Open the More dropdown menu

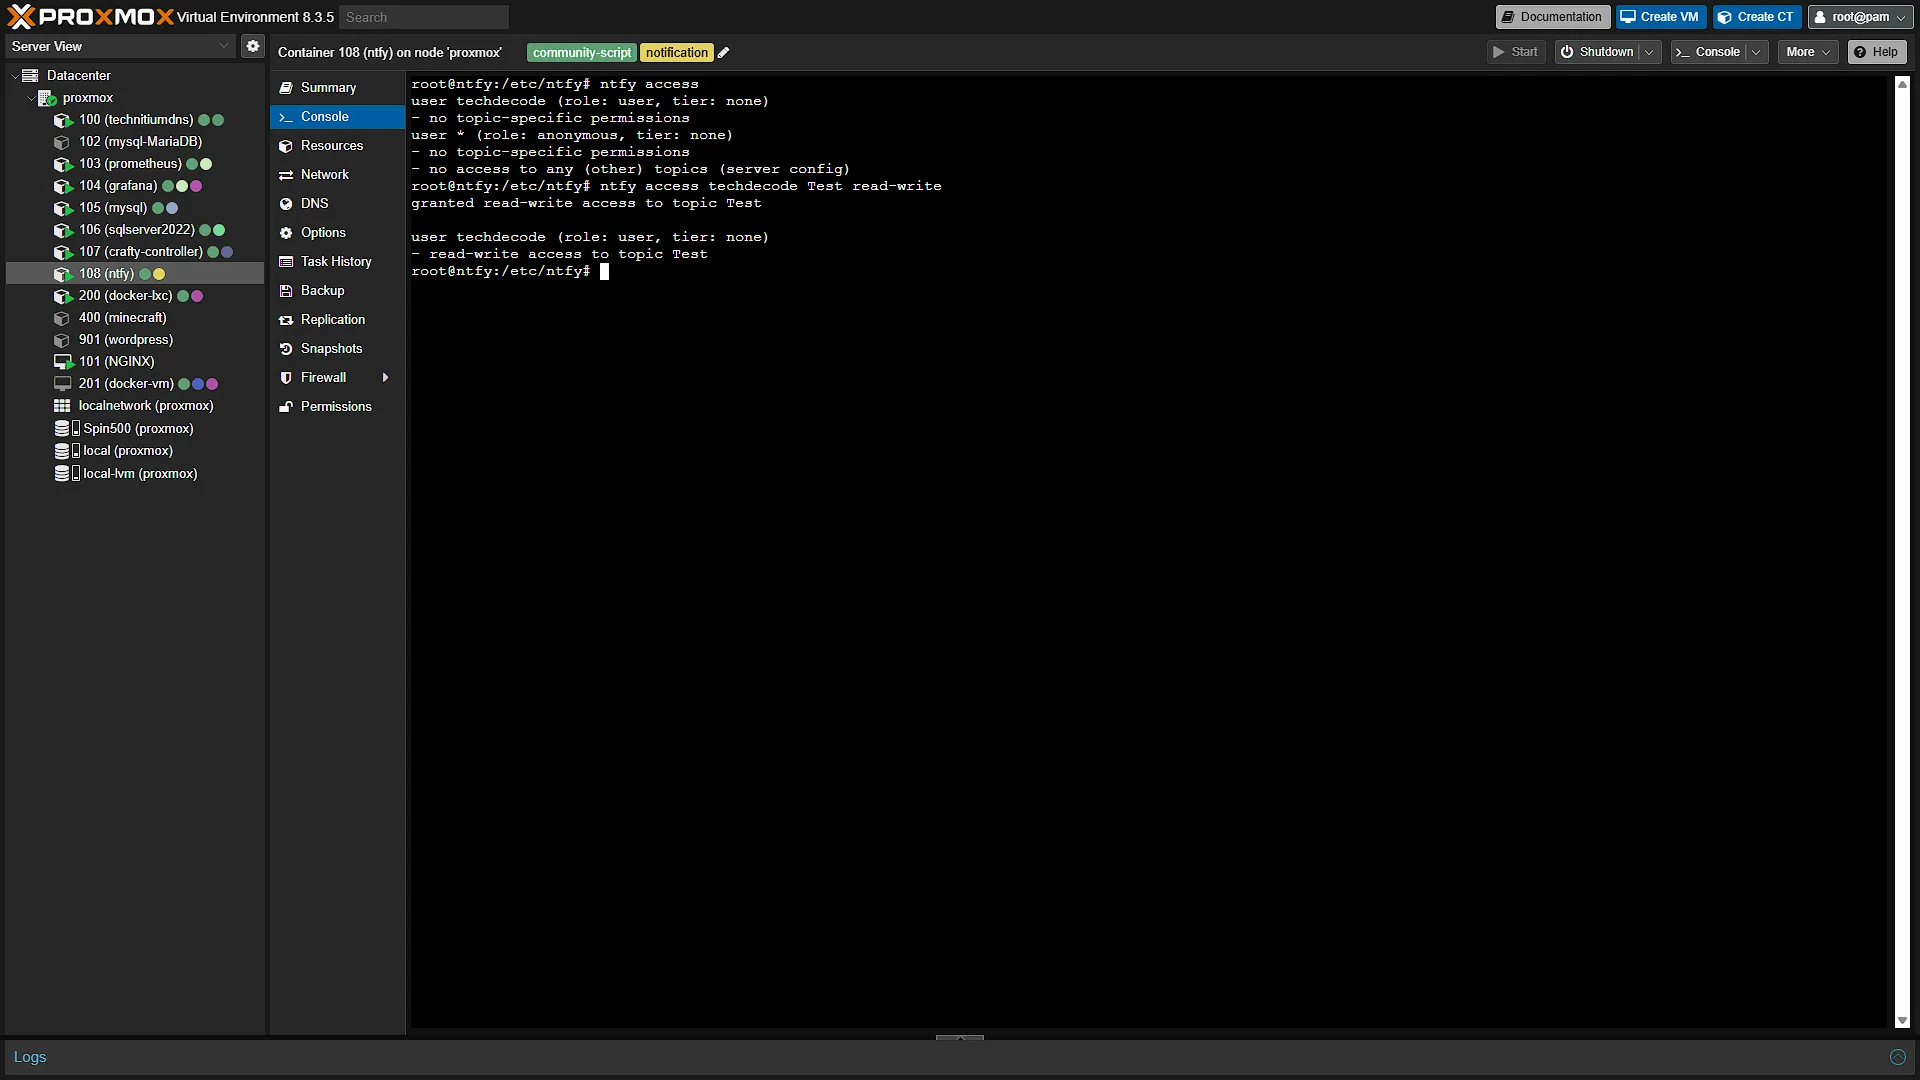coord(1808,52)
